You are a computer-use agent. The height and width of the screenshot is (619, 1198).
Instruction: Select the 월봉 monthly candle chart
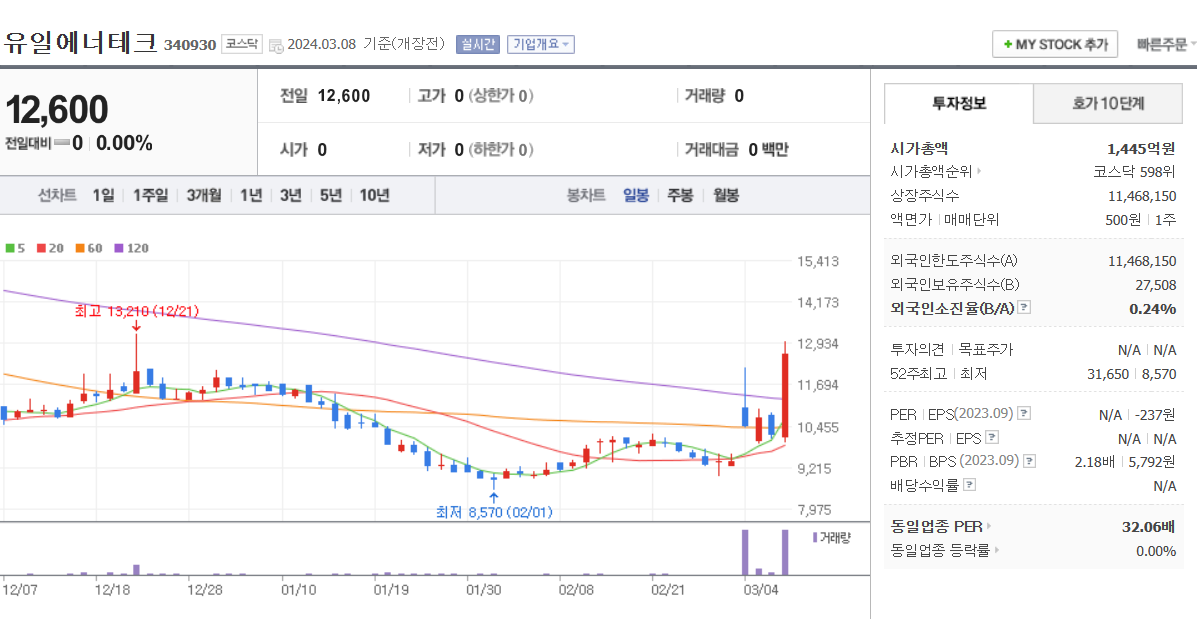726,196
